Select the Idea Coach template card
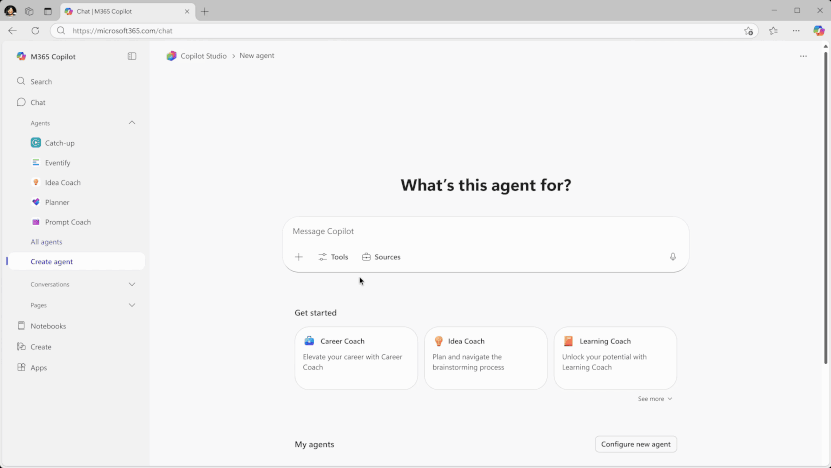The height and width of the screenshot is (468, 831). click(x=485, y=358)
